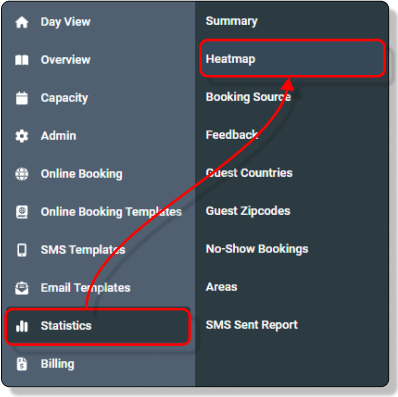Screen dimensions: 398x397
Task: Select the Capacity calendar icon
Action: (x=22, y=98)
